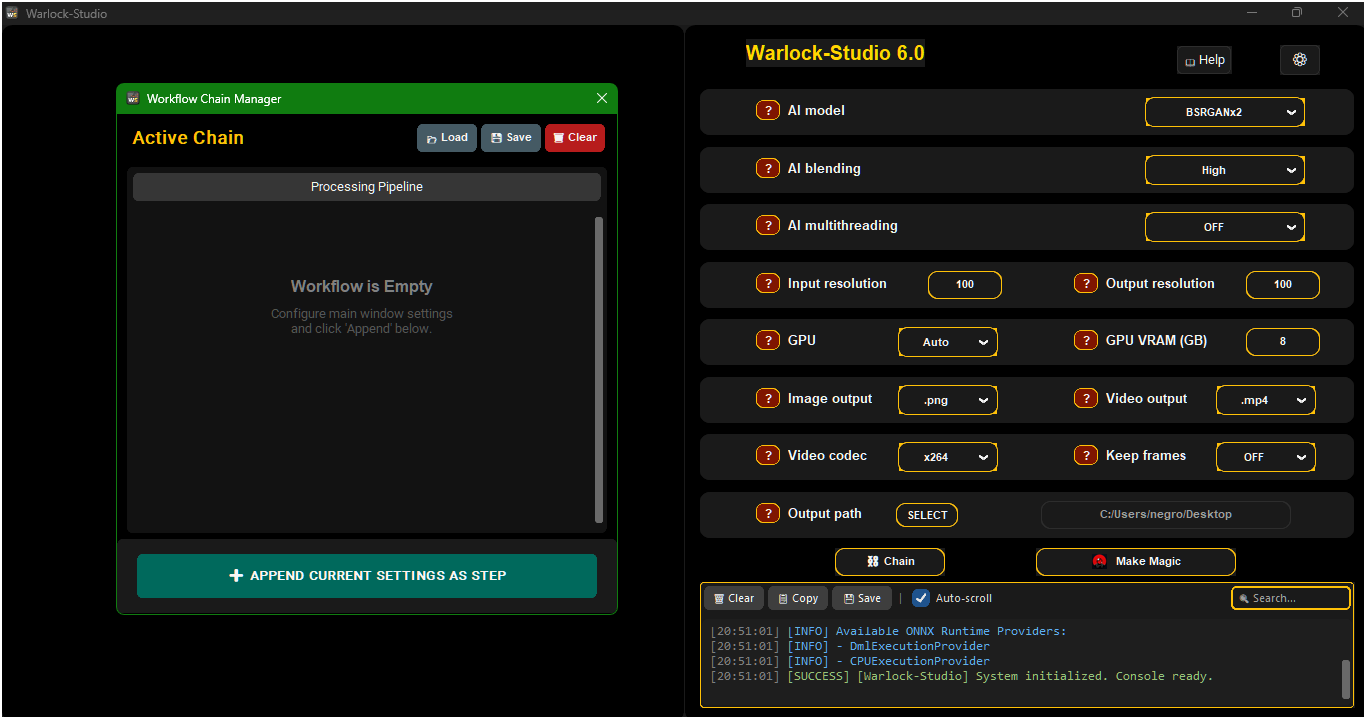Screen dimensions: 1366x719
Task: Close the Workflow Chain Manager dialog
Action: 602,98
